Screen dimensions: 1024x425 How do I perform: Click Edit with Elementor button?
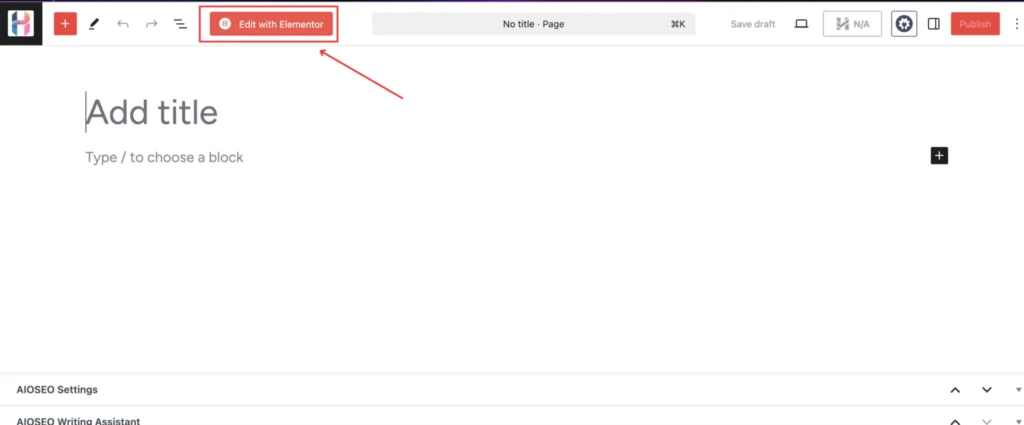coord(271,24)
